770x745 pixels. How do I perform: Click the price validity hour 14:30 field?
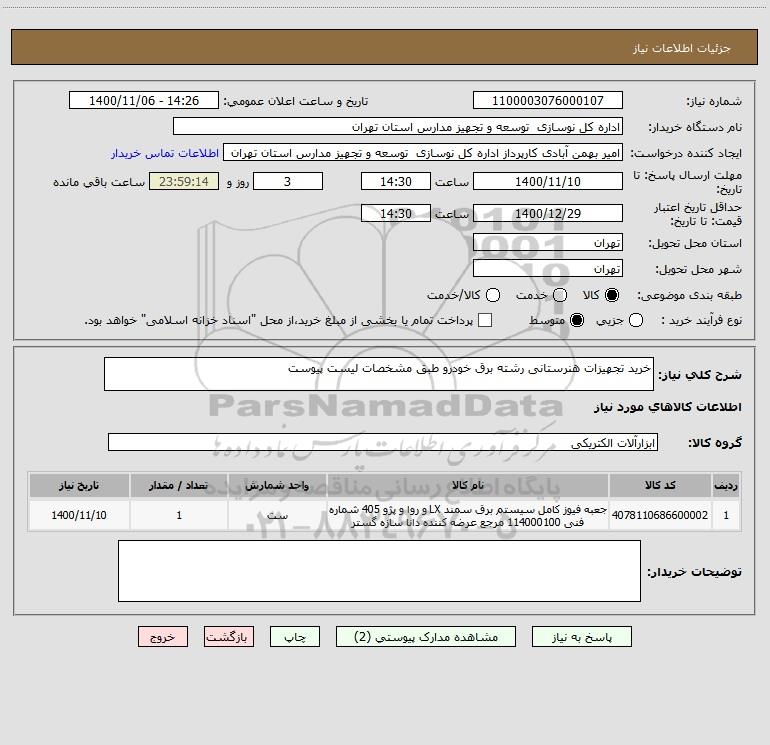point(396,213)
